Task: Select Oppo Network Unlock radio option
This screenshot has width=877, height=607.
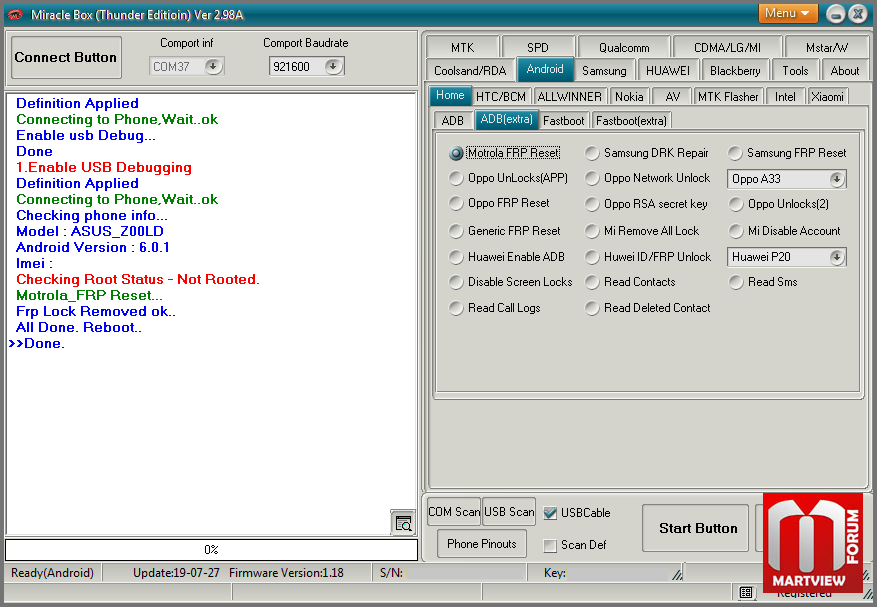Action: (x=593, y=178)
